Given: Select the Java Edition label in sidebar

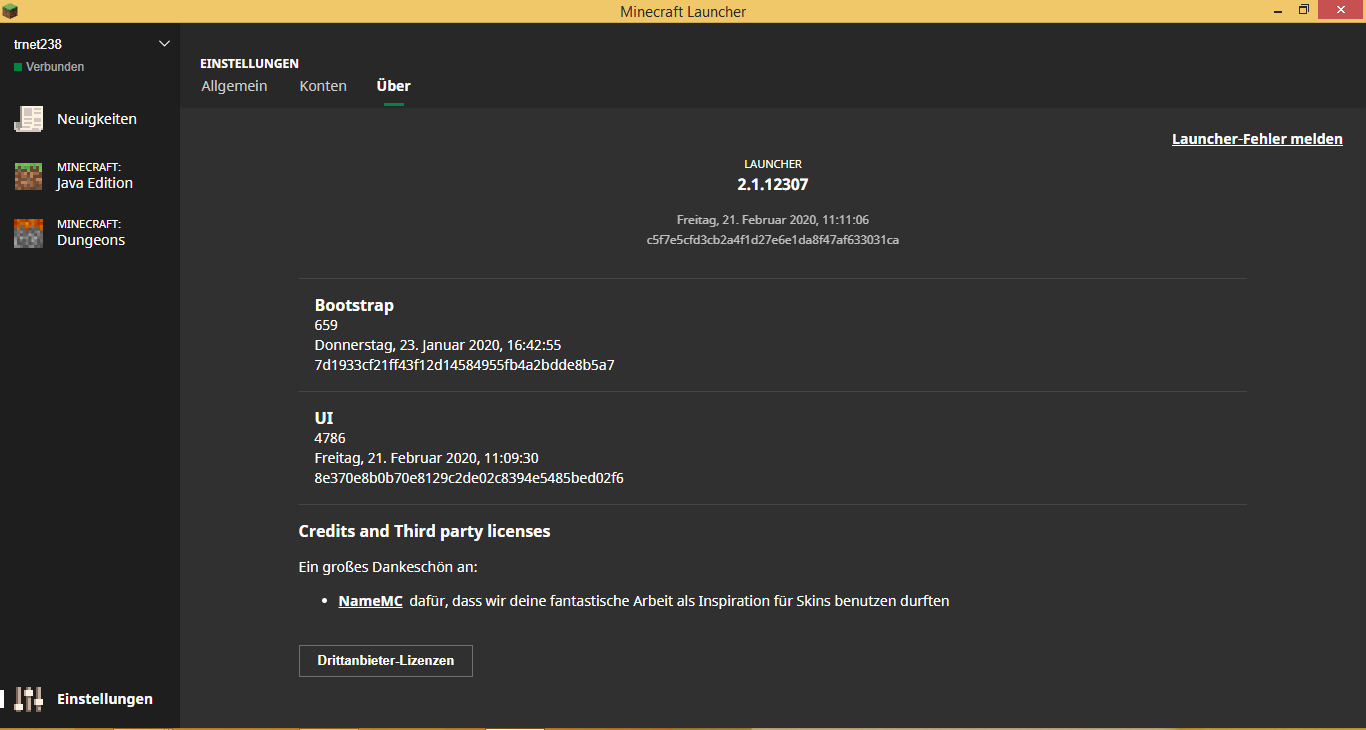Looking at the screenshot, I should (x=95, y=183).
